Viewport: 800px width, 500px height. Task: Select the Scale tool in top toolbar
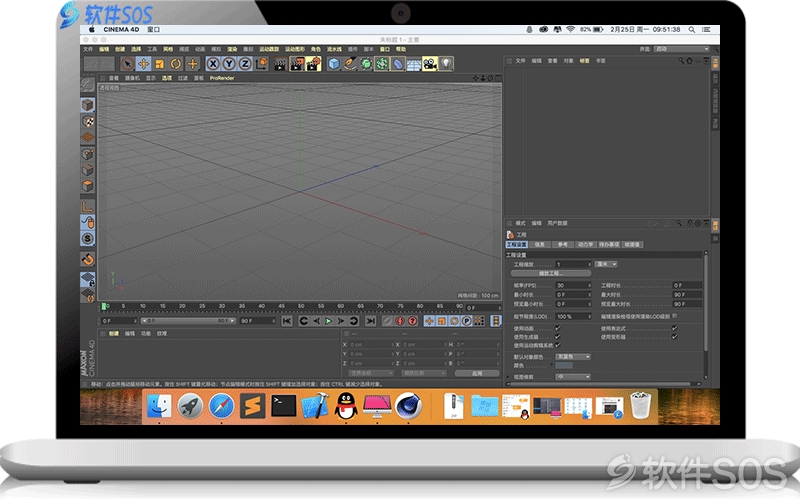tap(160, 64)
